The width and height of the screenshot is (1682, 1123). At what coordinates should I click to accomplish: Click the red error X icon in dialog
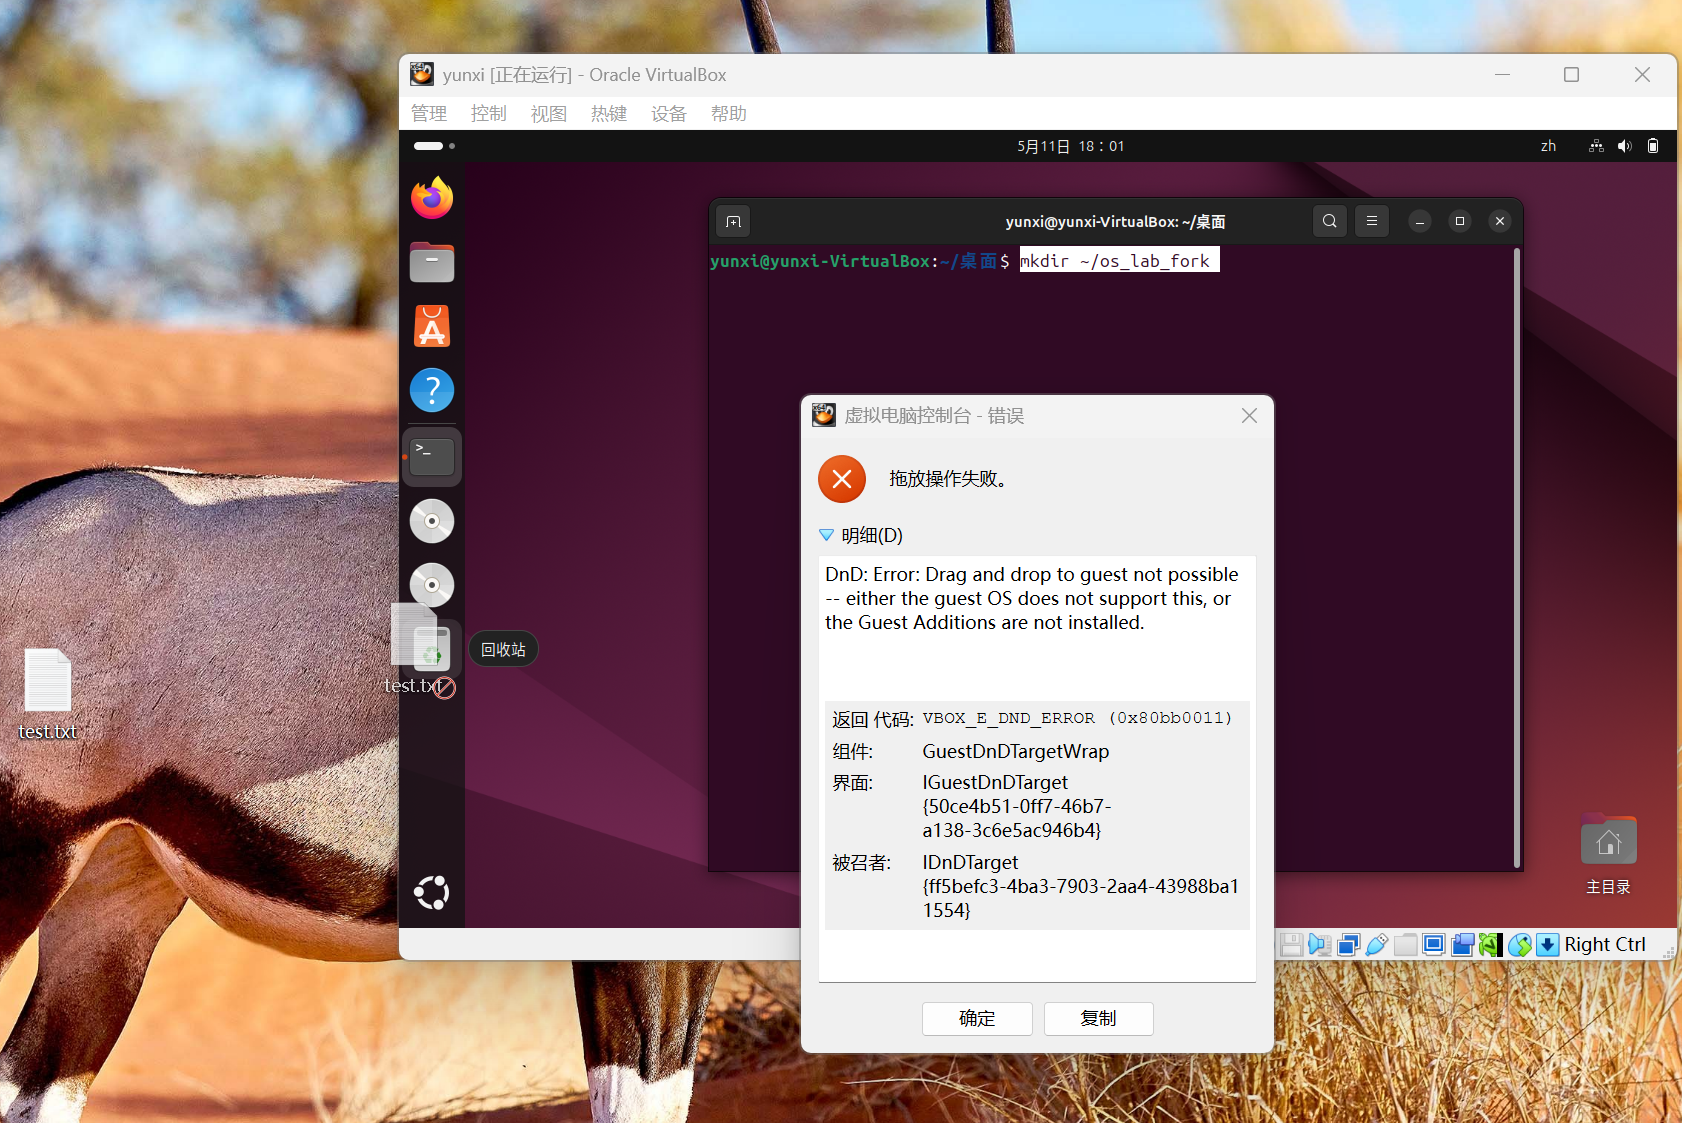coord(842,479)
